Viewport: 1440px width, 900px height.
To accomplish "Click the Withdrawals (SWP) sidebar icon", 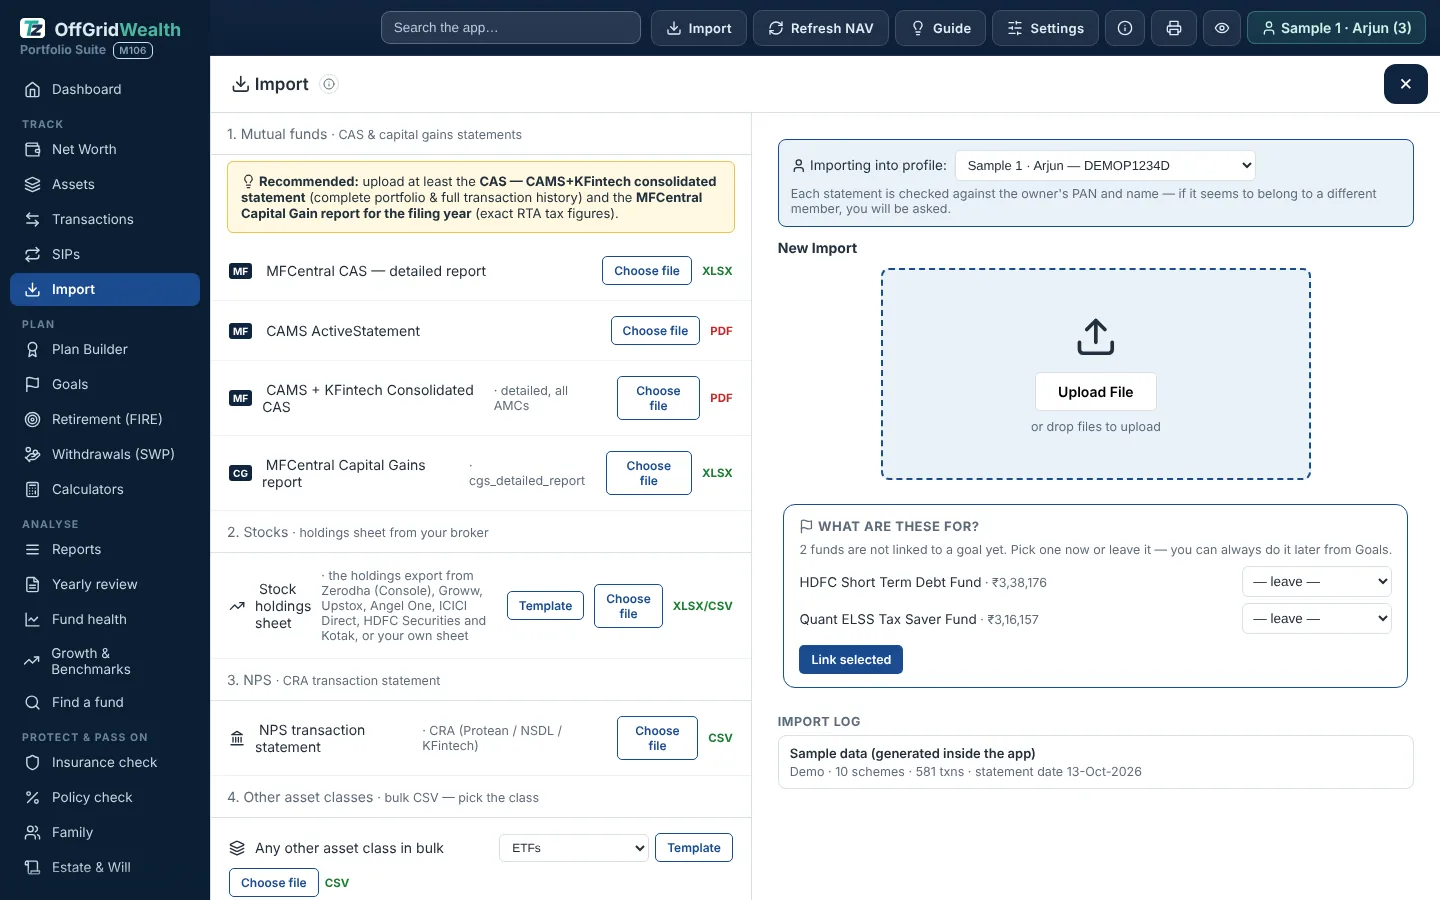I will pos(33,454).
